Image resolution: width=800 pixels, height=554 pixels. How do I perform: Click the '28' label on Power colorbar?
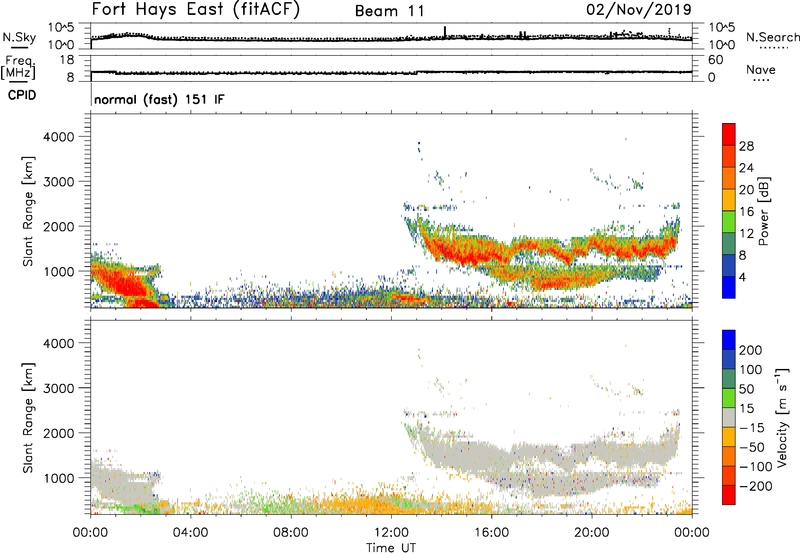pyautogui.click(x=746, y=146)
